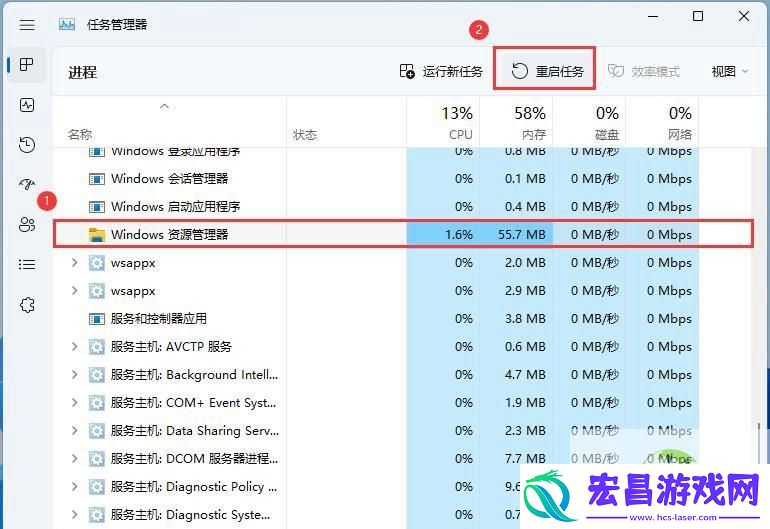
Task: Expand 服务主机: Background Intell... group
Action: [x=75, y=375]
